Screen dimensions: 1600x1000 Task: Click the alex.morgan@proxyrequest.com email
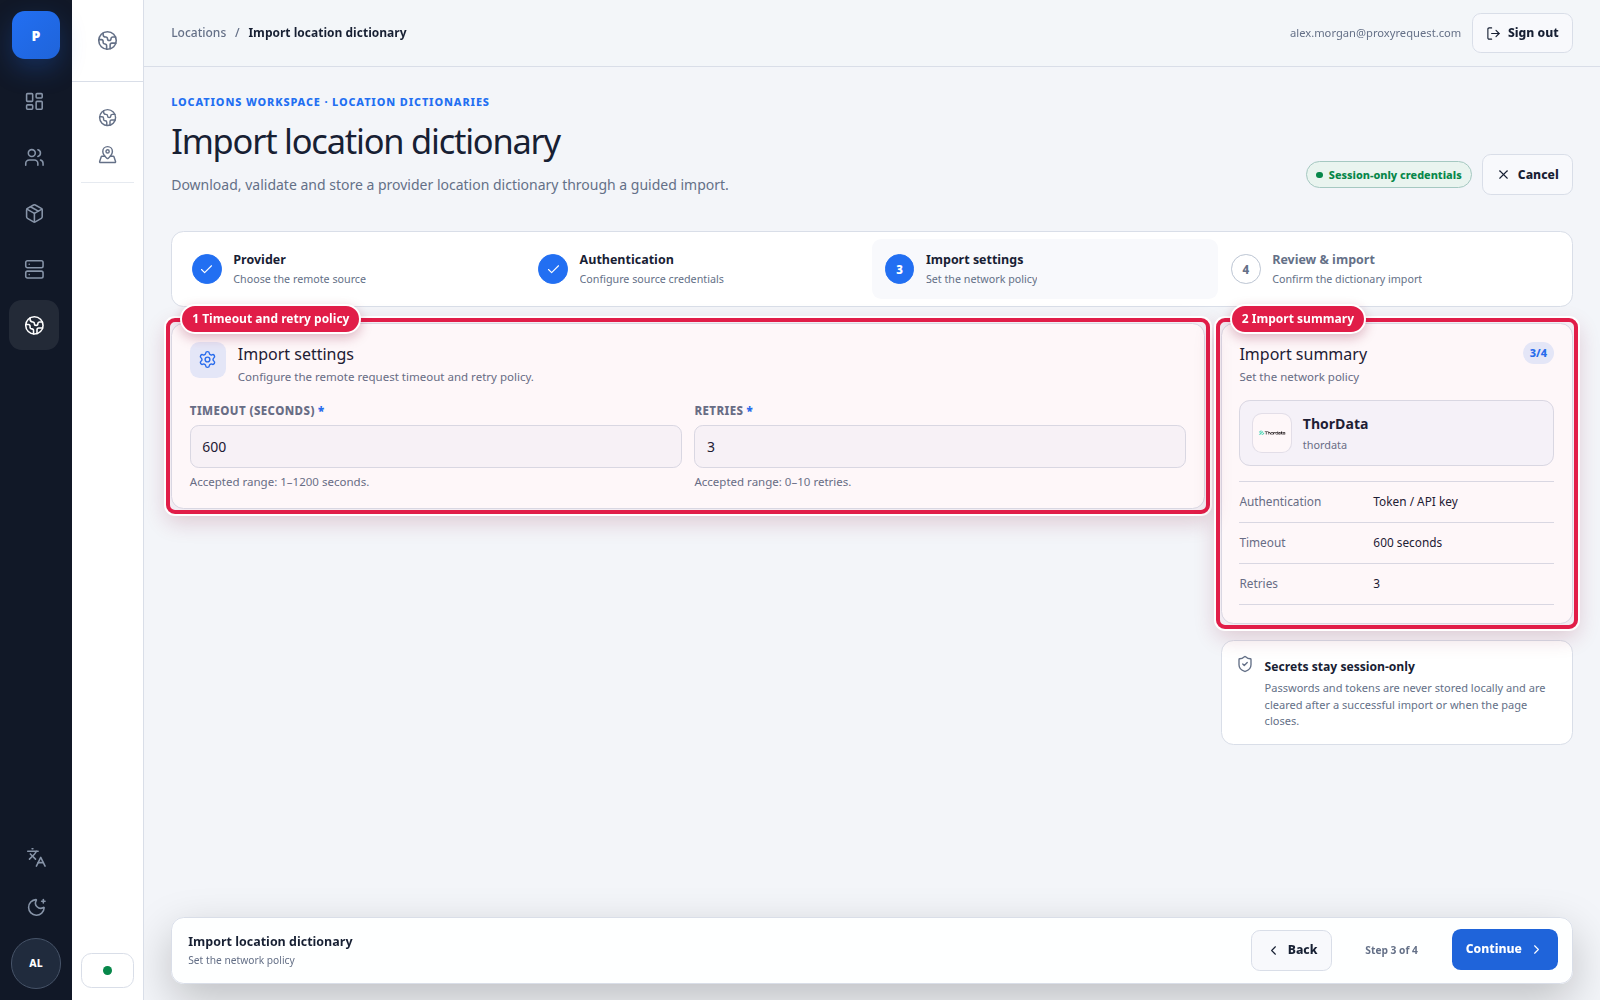pyautogui.click(x=1375, y=33)
